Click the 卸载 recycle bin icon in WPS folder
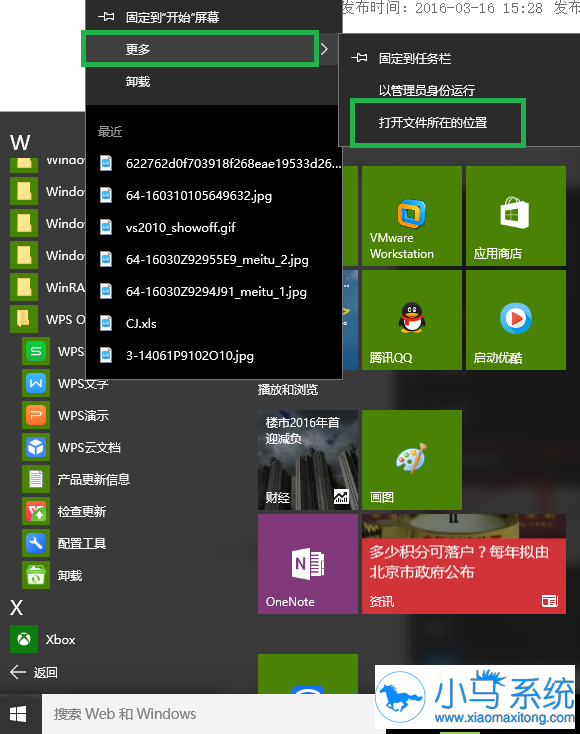Image resolution: width=580 pixels, height=734 pixels. point(36,575)
